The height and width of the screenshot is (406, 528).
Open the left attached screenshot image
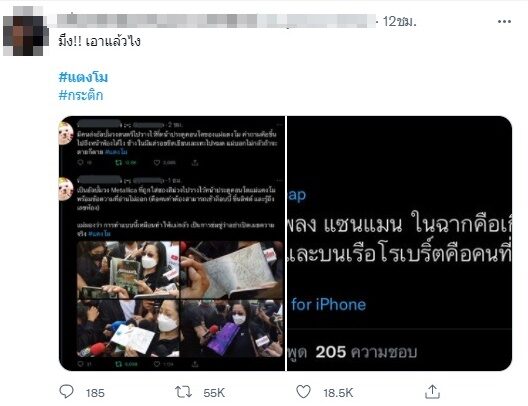point(172,243)
